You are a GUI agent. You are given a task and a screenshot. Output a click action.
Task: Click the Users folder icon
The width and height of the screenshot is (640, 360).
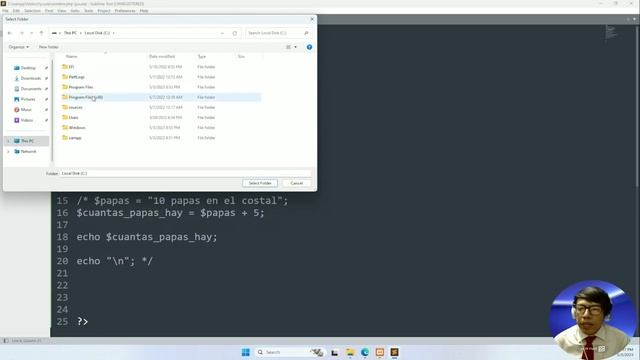64,117
